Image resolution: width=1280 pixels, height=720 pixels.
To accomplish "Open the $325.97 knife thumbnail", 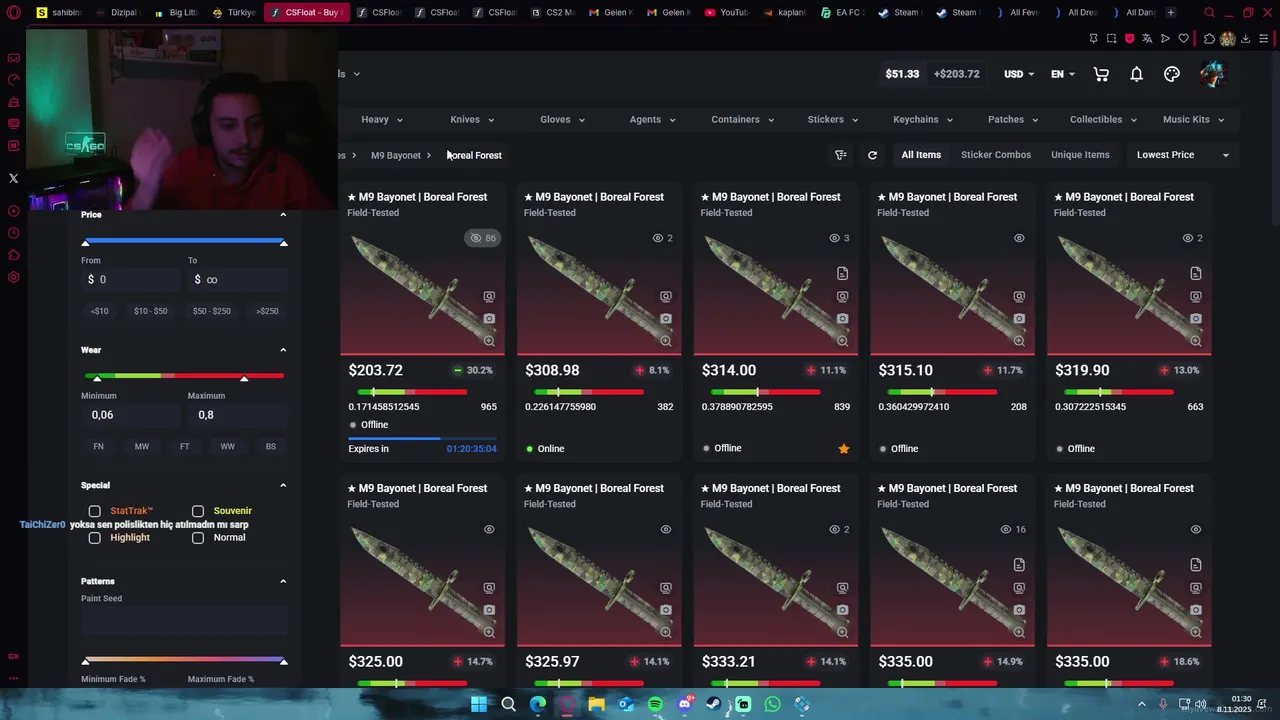I will coord(599,582).
